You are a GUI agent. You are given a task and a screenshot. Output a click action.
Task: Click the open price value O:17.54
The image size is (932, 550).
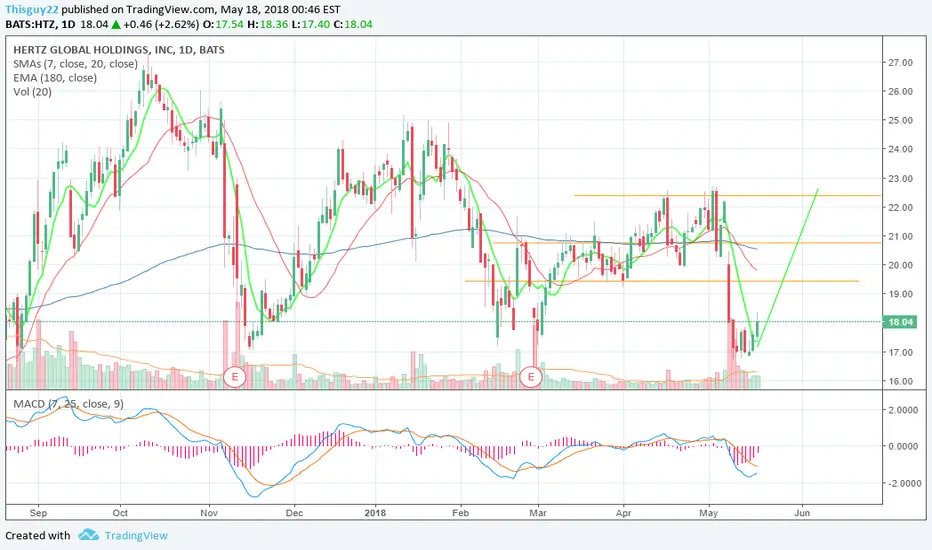[223, 24]
